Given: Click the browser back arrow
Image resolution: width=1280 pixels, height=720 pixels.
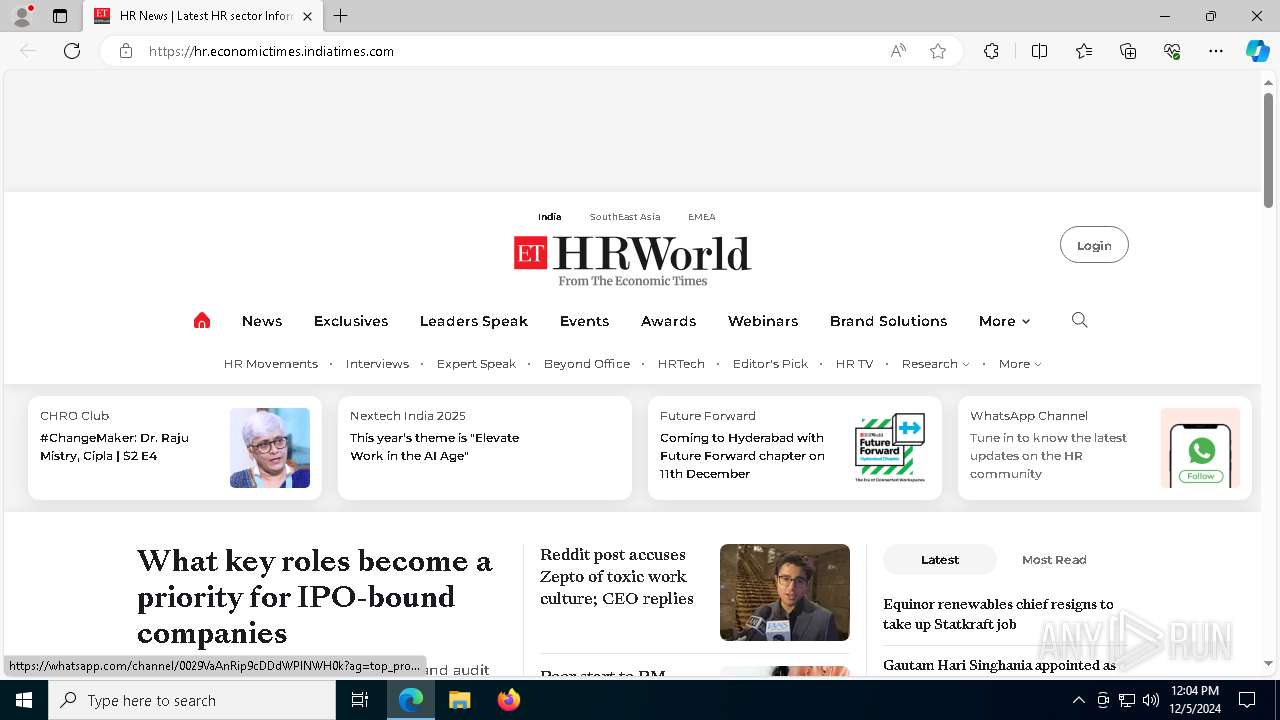Looking at the screenshot, I should tap(28, 51).
